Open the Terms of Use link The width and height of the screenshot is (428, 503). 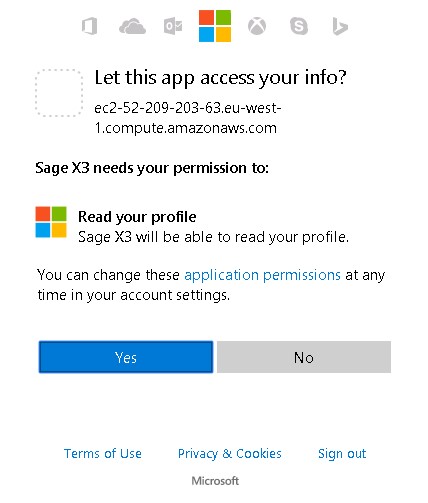click(x=103, y=454)
